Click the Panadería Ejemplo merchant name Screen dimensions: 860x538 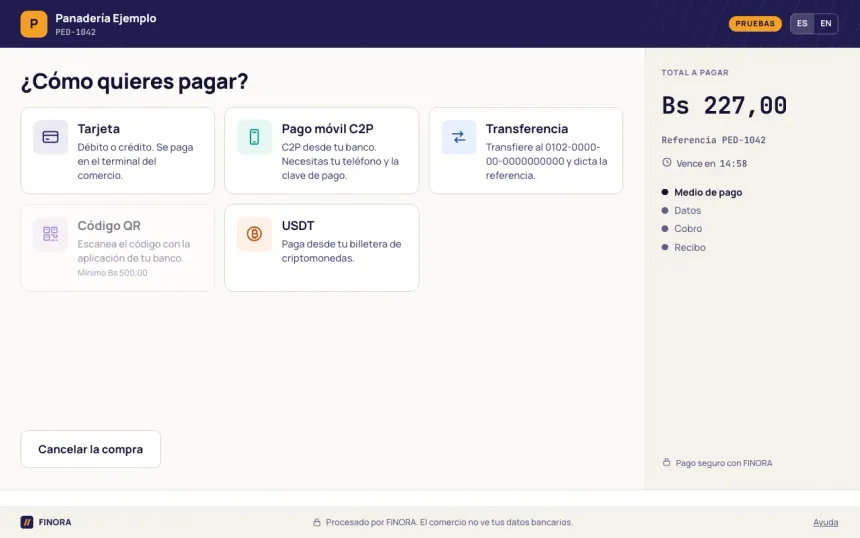pos(106,18)
